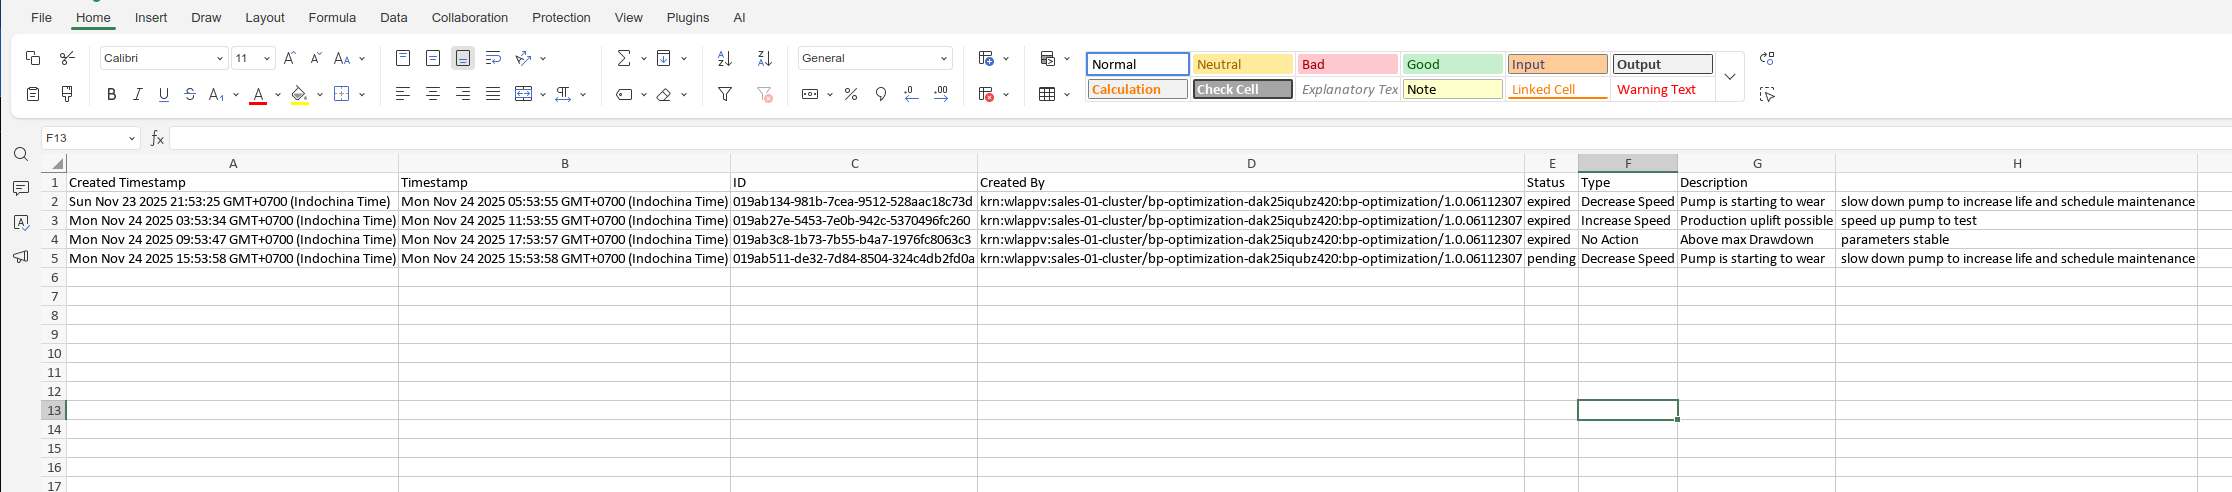Apply the Good cell style
The height and width of the screenshot is (492, 2232).
pos(1452,64)
